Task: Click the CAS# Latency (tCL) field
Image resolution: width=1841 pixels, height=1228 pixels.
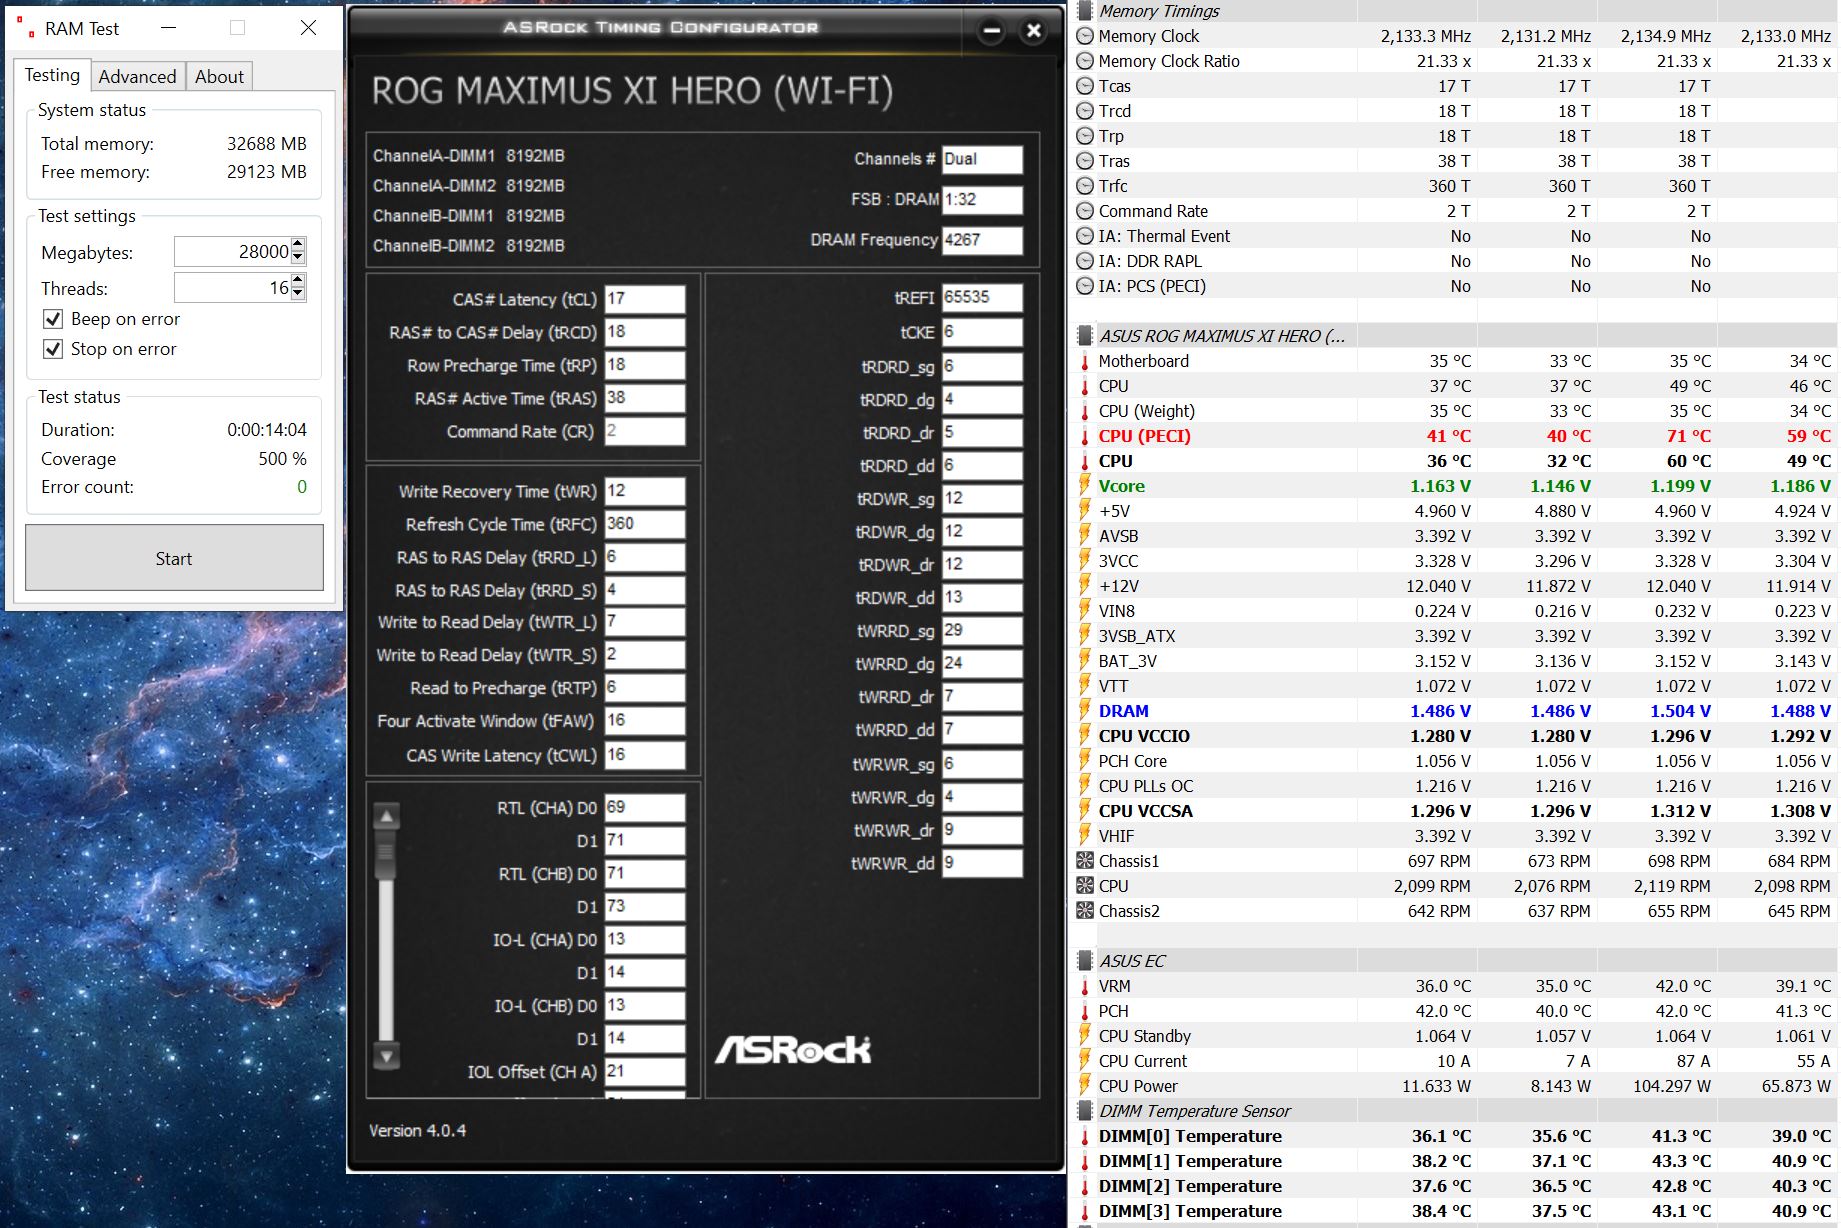Action: tap(645, 299)
